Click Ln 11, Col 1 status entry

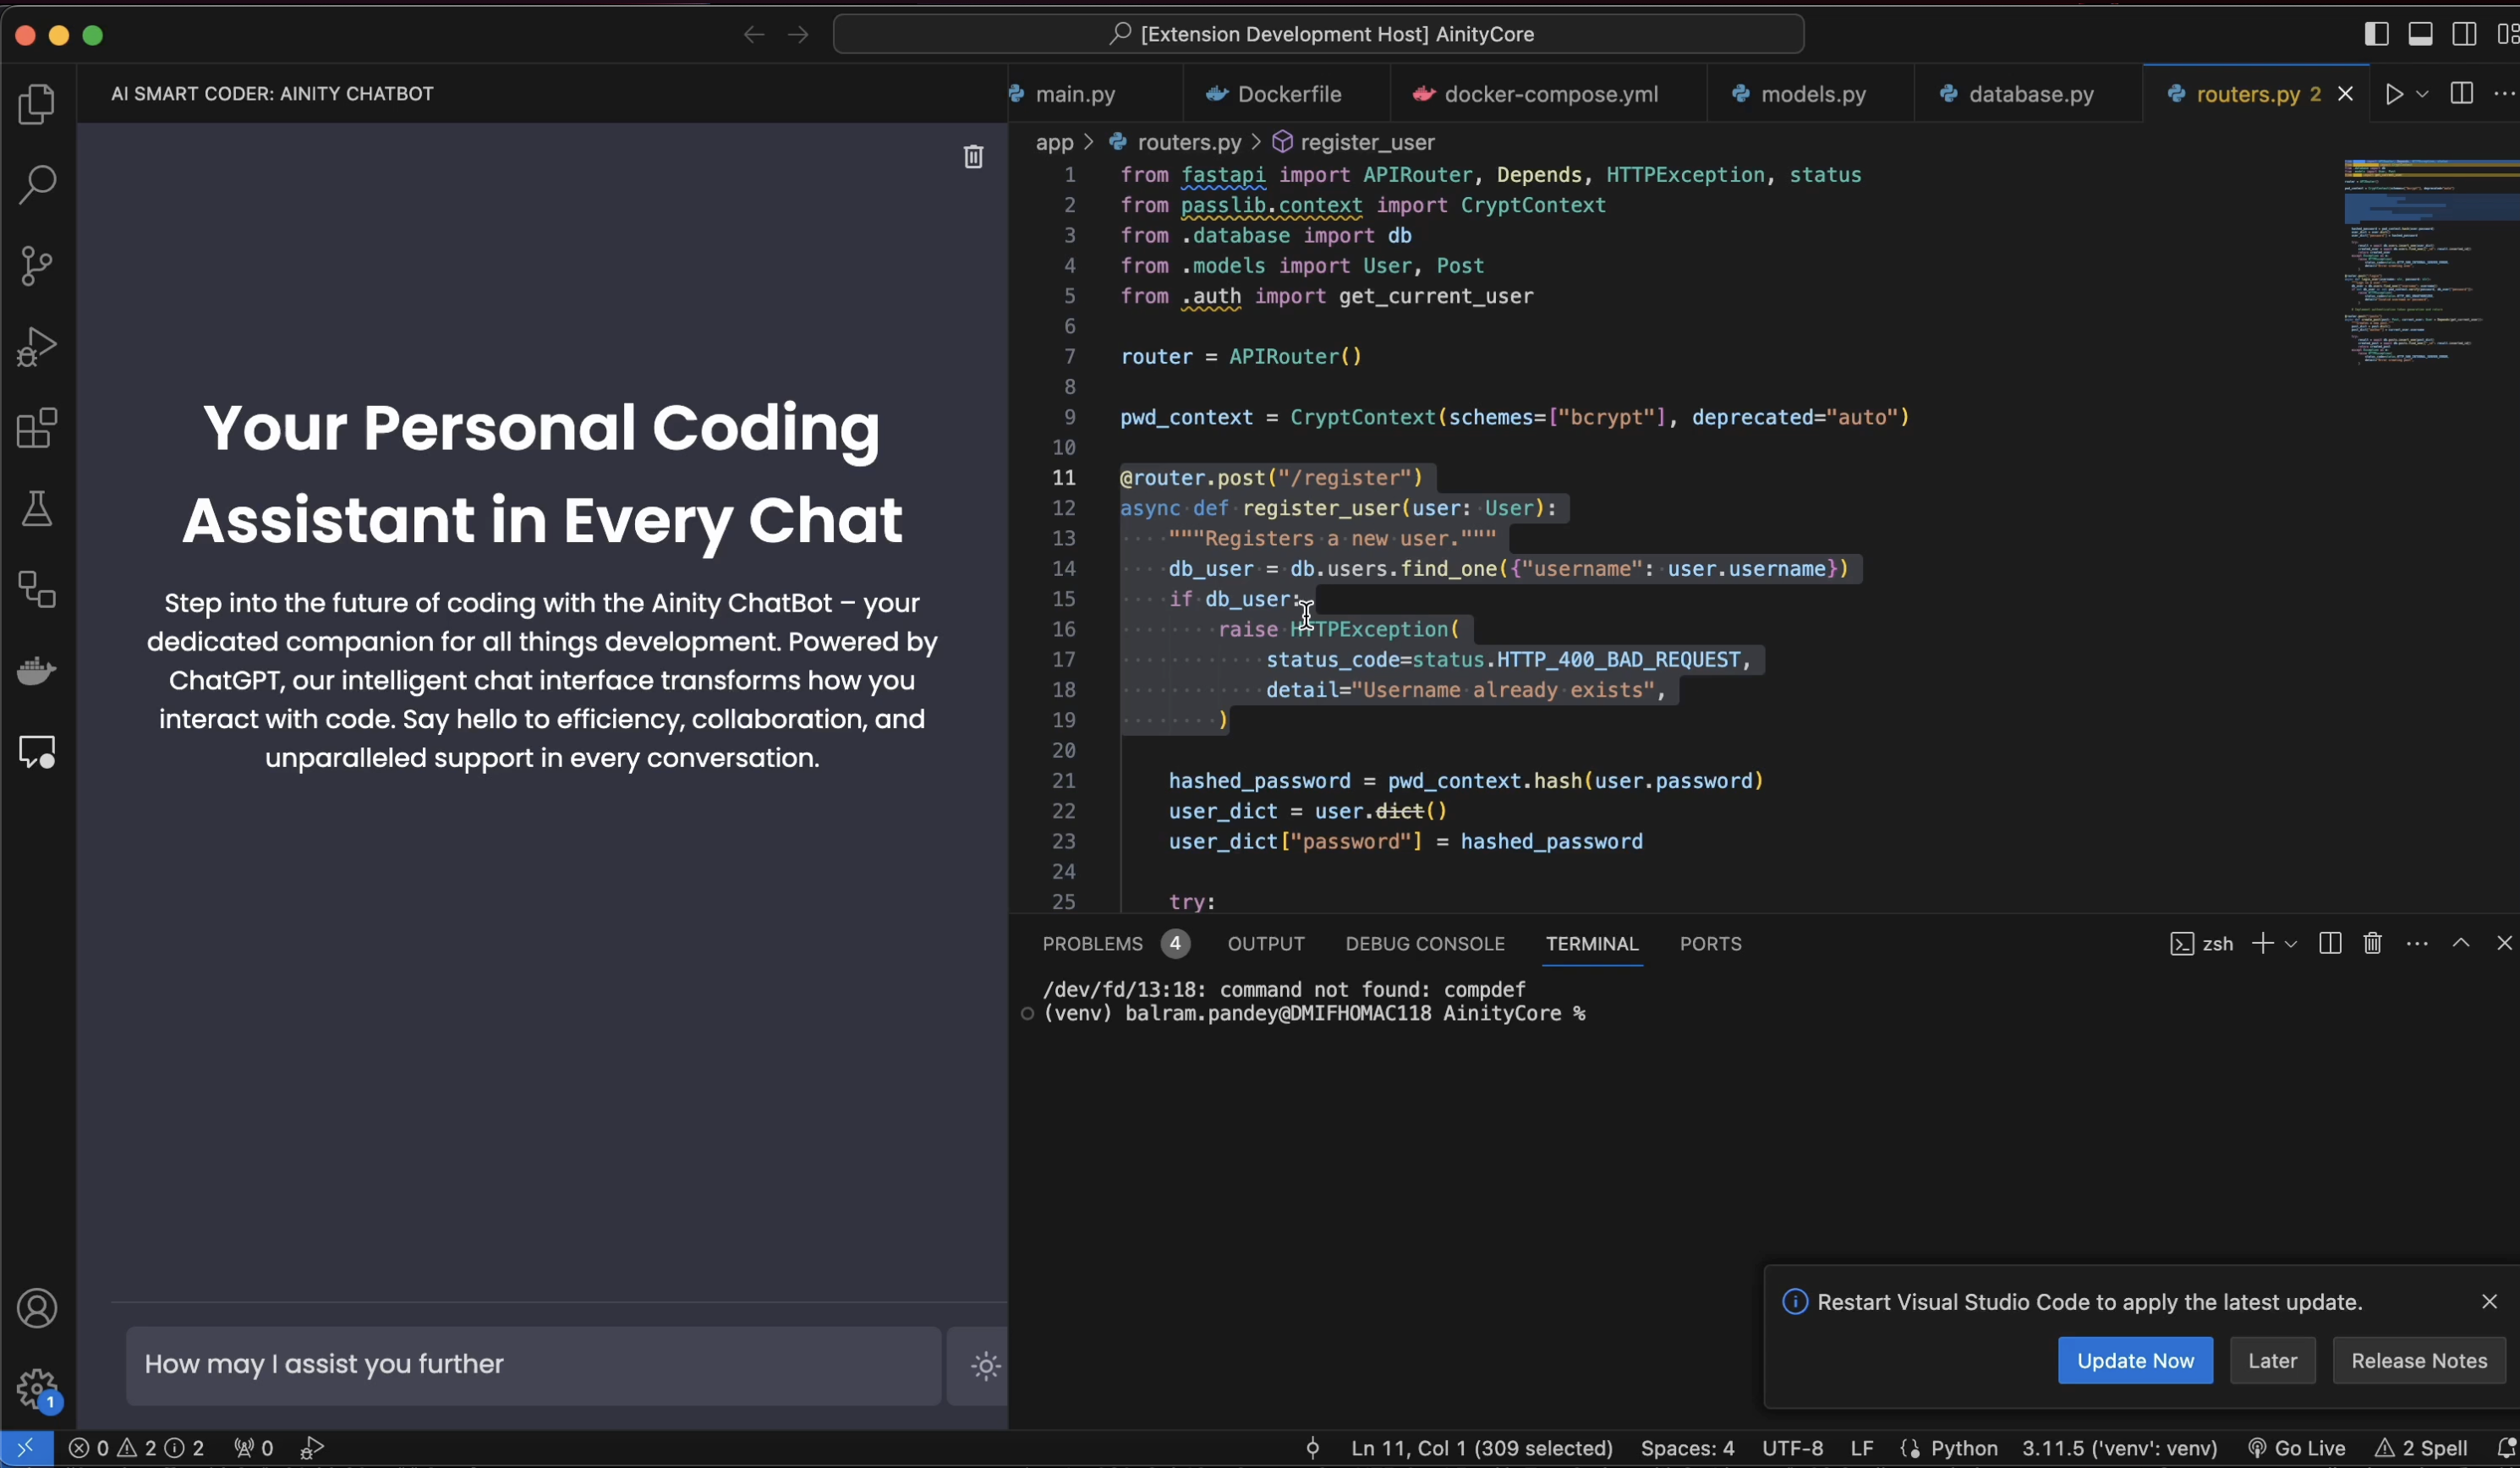tap(1482, 1448)
